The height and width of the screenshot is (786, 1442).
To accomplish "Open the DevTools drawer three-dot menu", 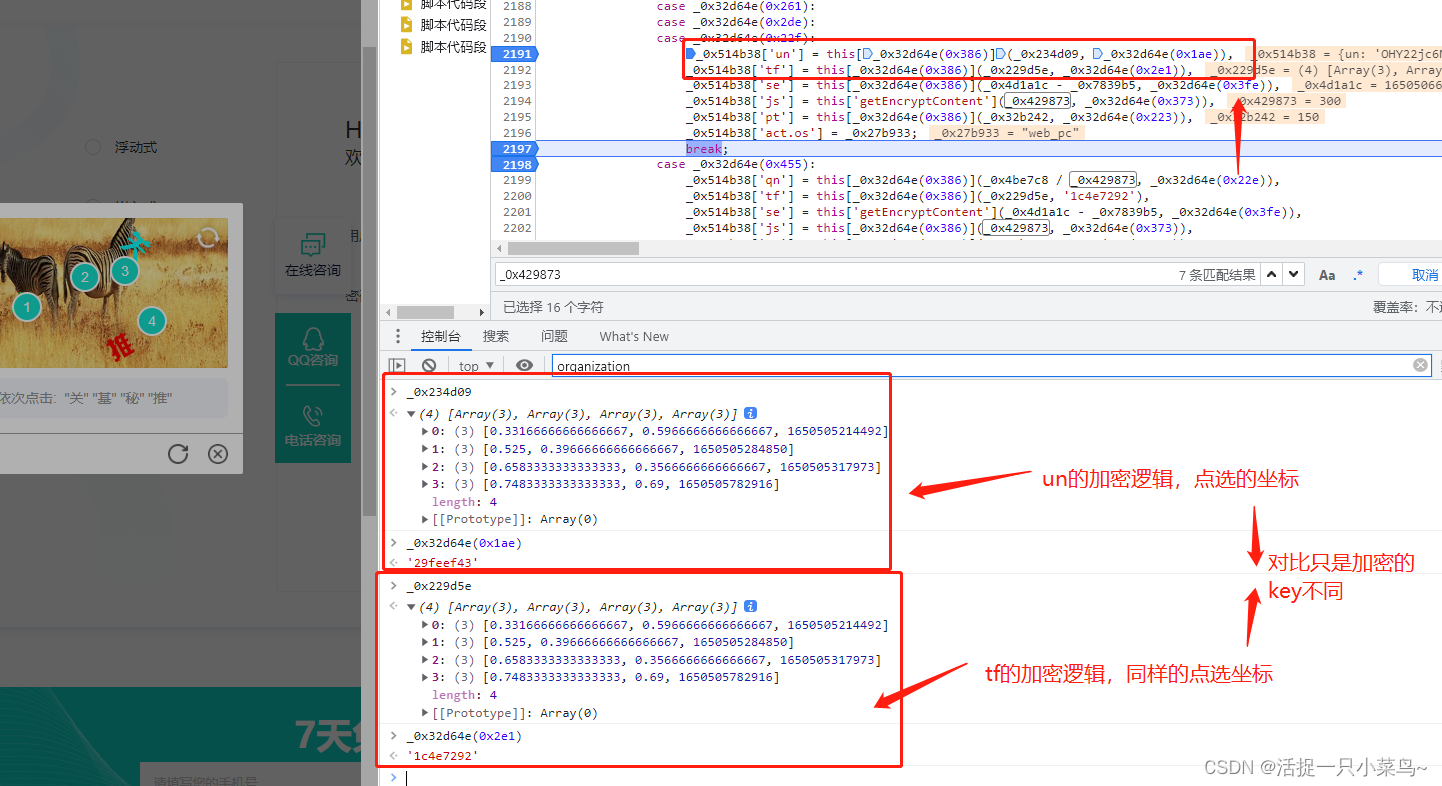I will click(398, 336).
